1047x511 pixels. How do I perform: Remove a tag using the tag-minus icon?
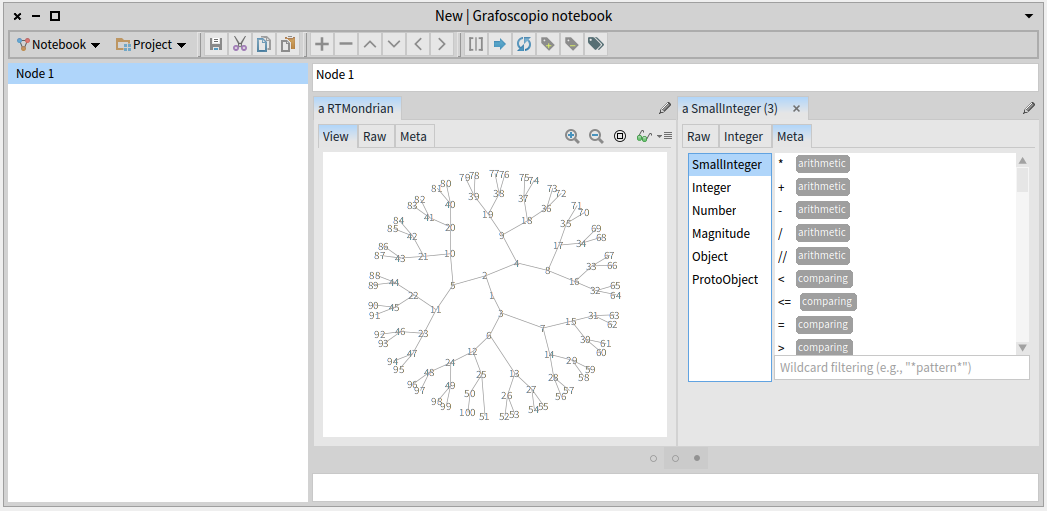point(572,45)
